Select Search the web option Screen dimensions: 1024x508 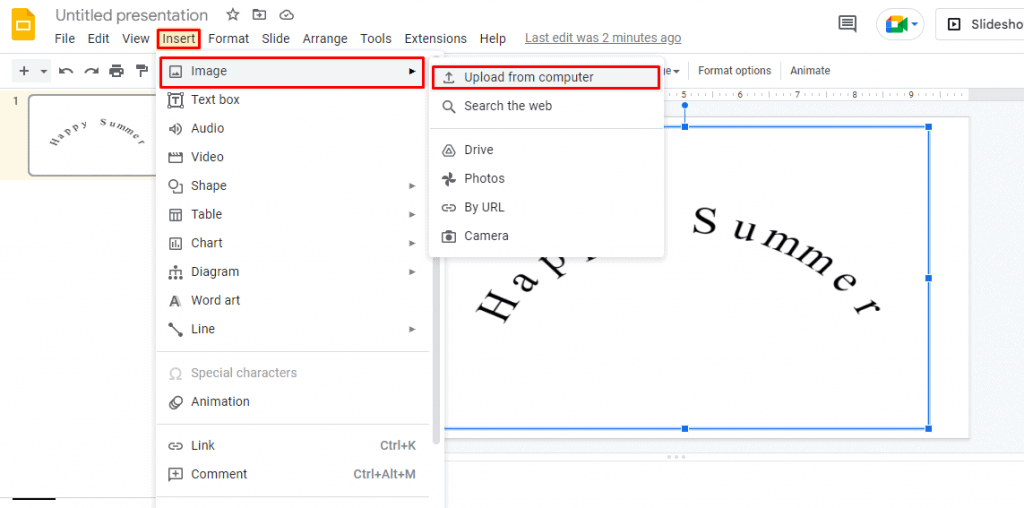(x=547, y=106)
